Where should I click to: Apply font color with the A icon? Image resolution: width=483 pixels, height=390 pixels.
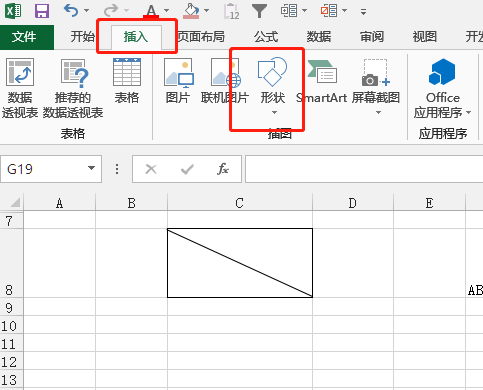151,11
